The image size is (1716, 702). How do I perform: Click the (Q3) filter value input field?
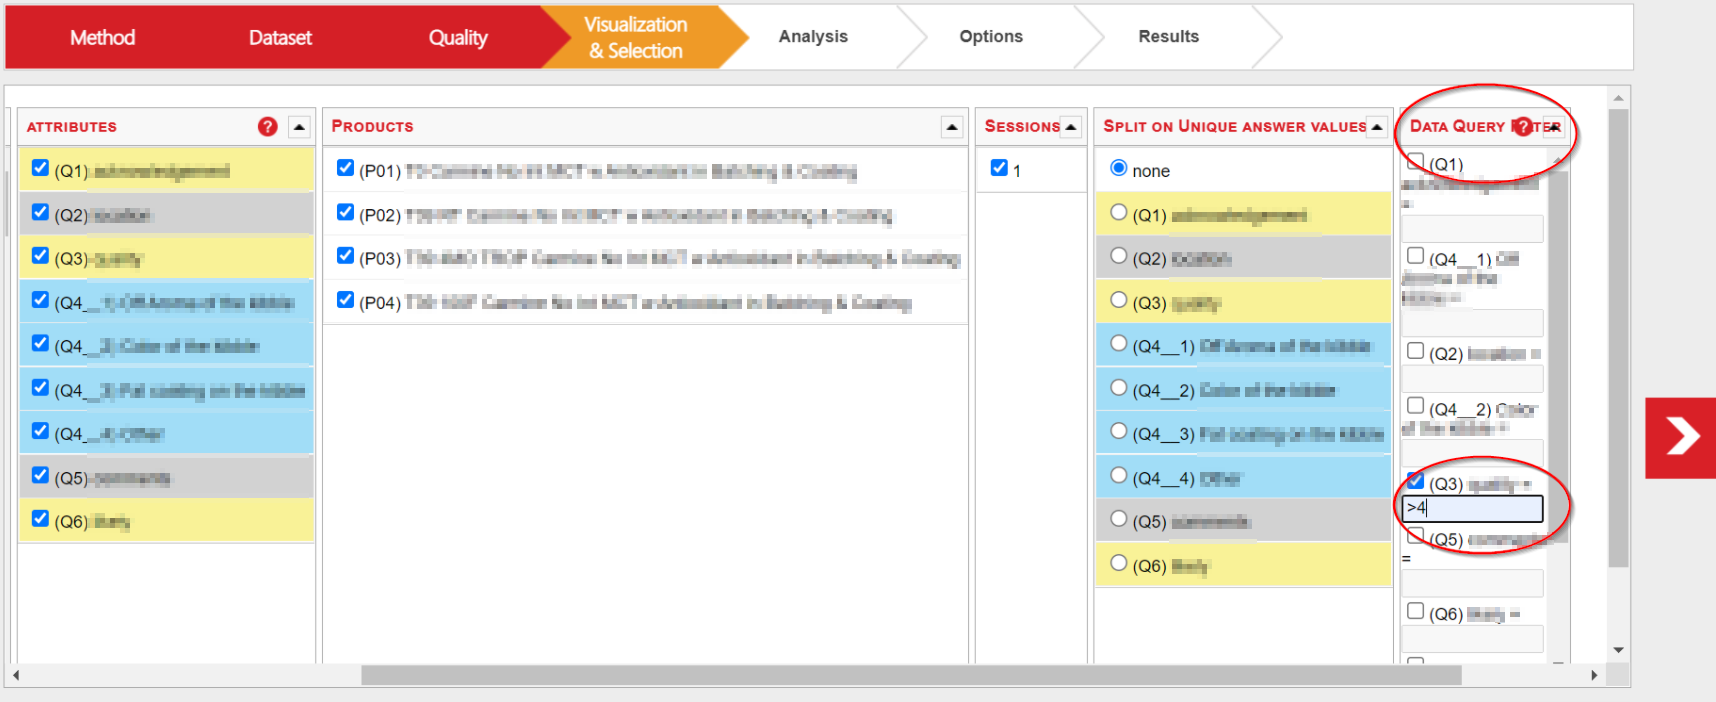(x=1472, y=508)
